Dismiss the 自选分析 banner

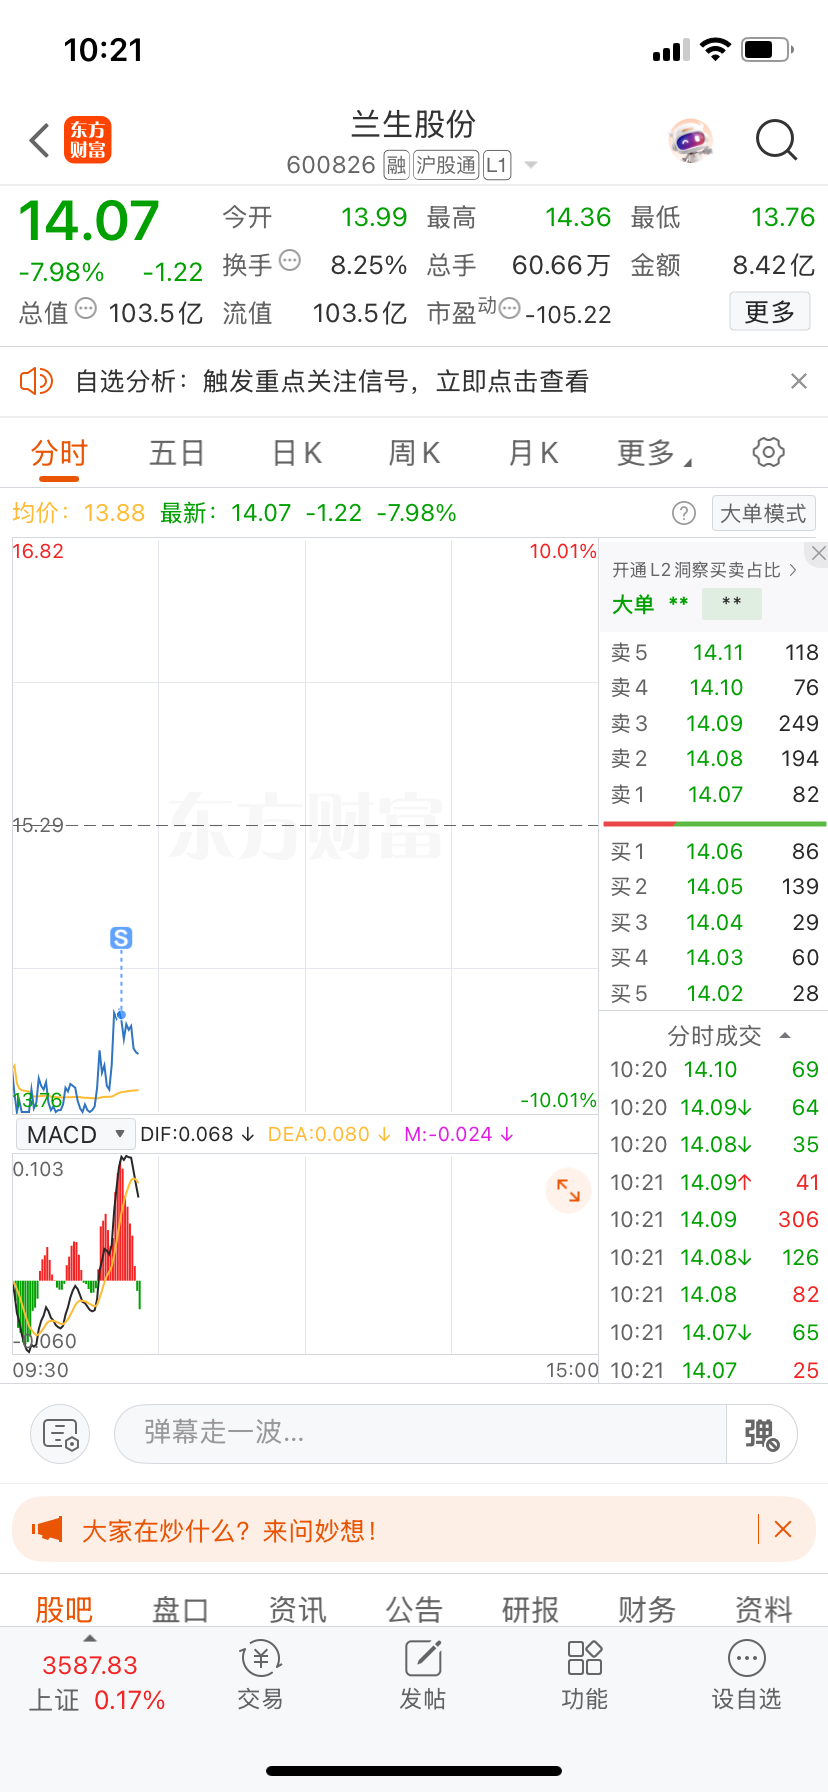799,381
